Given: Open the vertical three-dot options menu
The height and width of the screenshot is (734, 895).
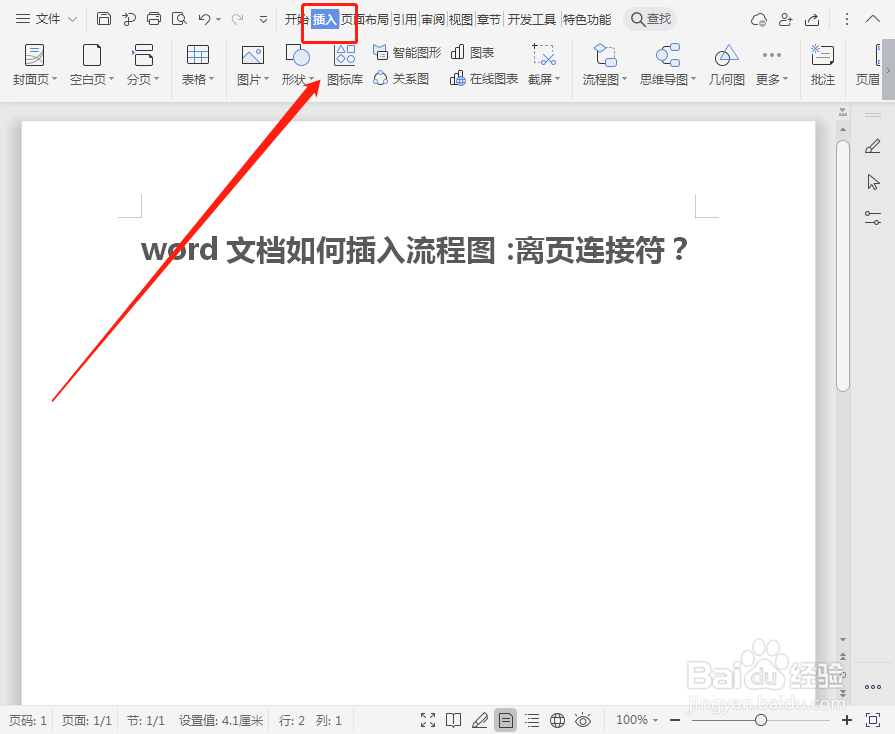Looking at the screenshot, I should point(846,19).
